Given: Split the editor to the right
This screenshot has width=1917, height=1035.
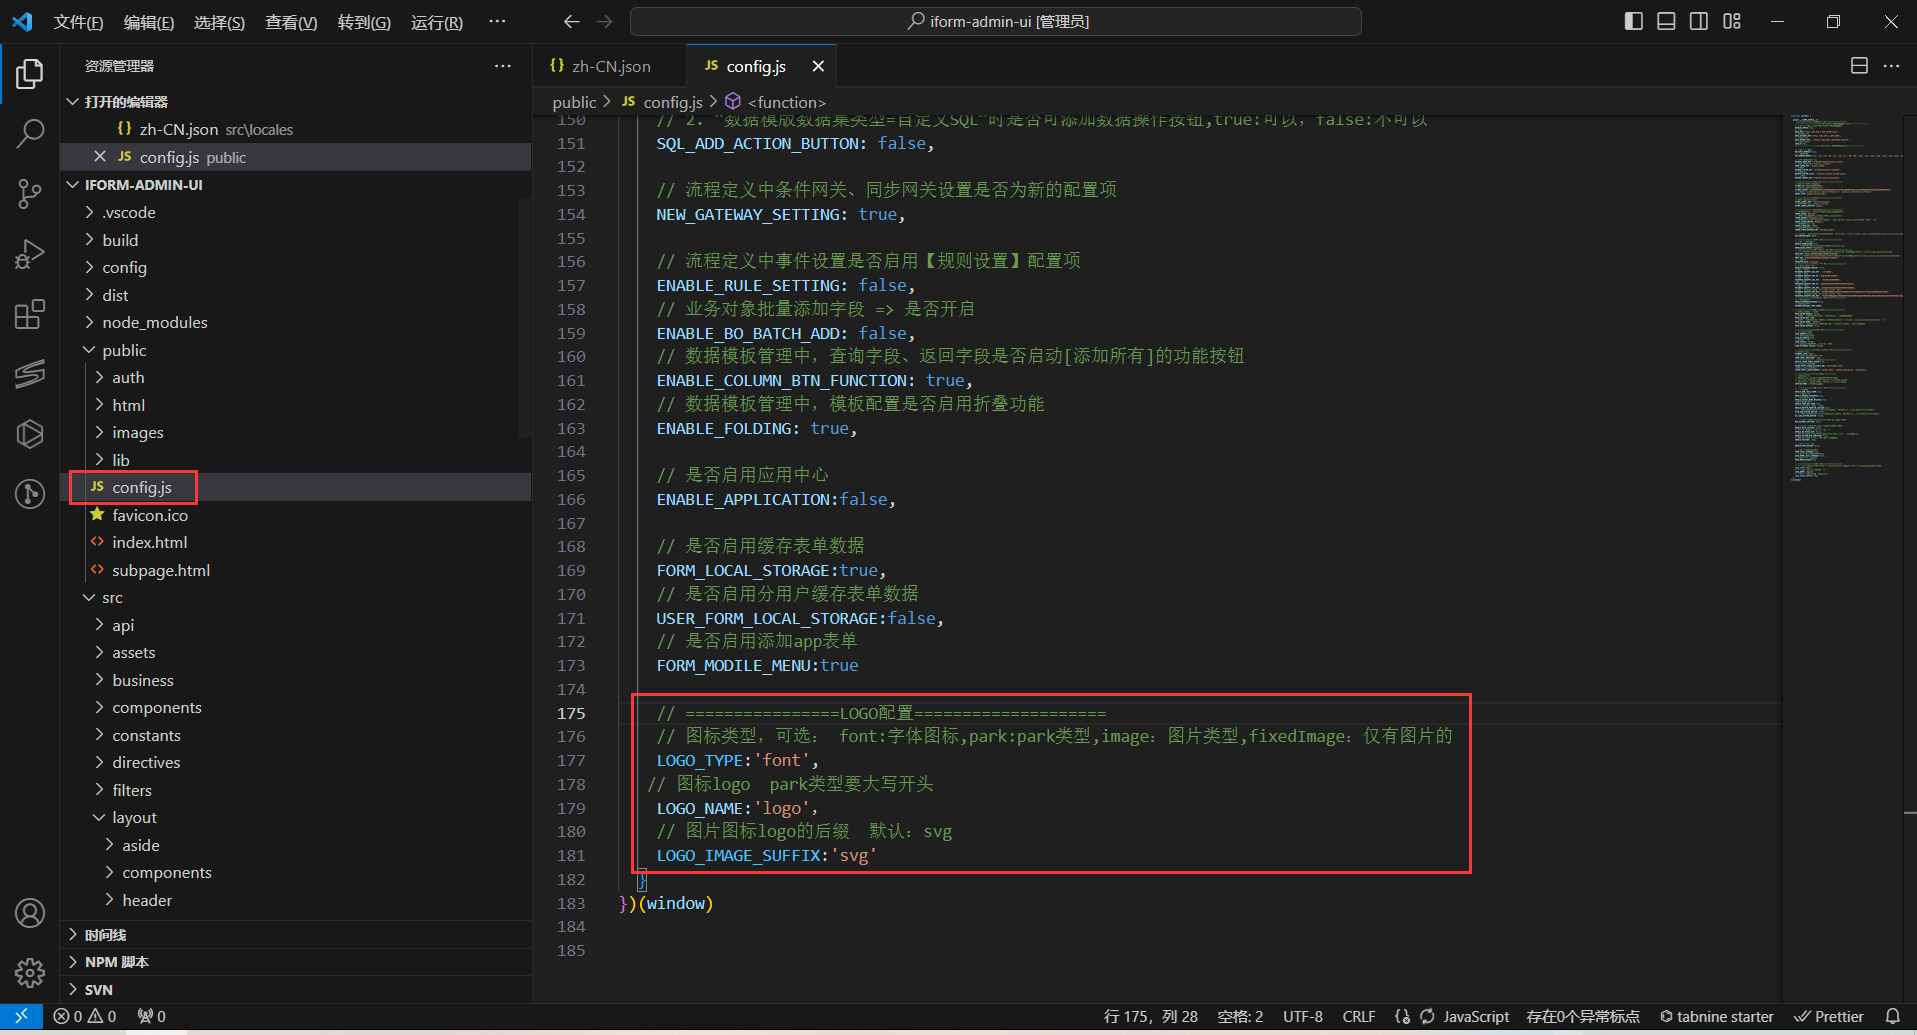Looking at the screenshot, I should coord(1859,66).
